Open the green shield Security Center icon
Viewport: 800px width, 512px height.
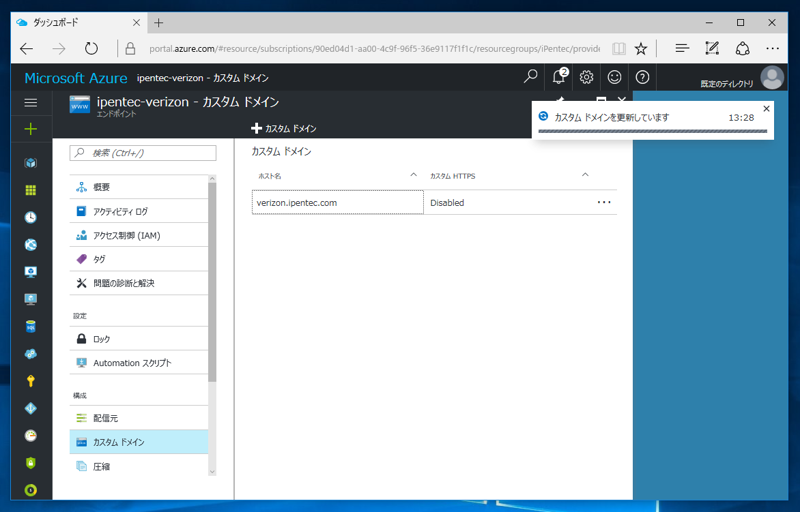31,463
